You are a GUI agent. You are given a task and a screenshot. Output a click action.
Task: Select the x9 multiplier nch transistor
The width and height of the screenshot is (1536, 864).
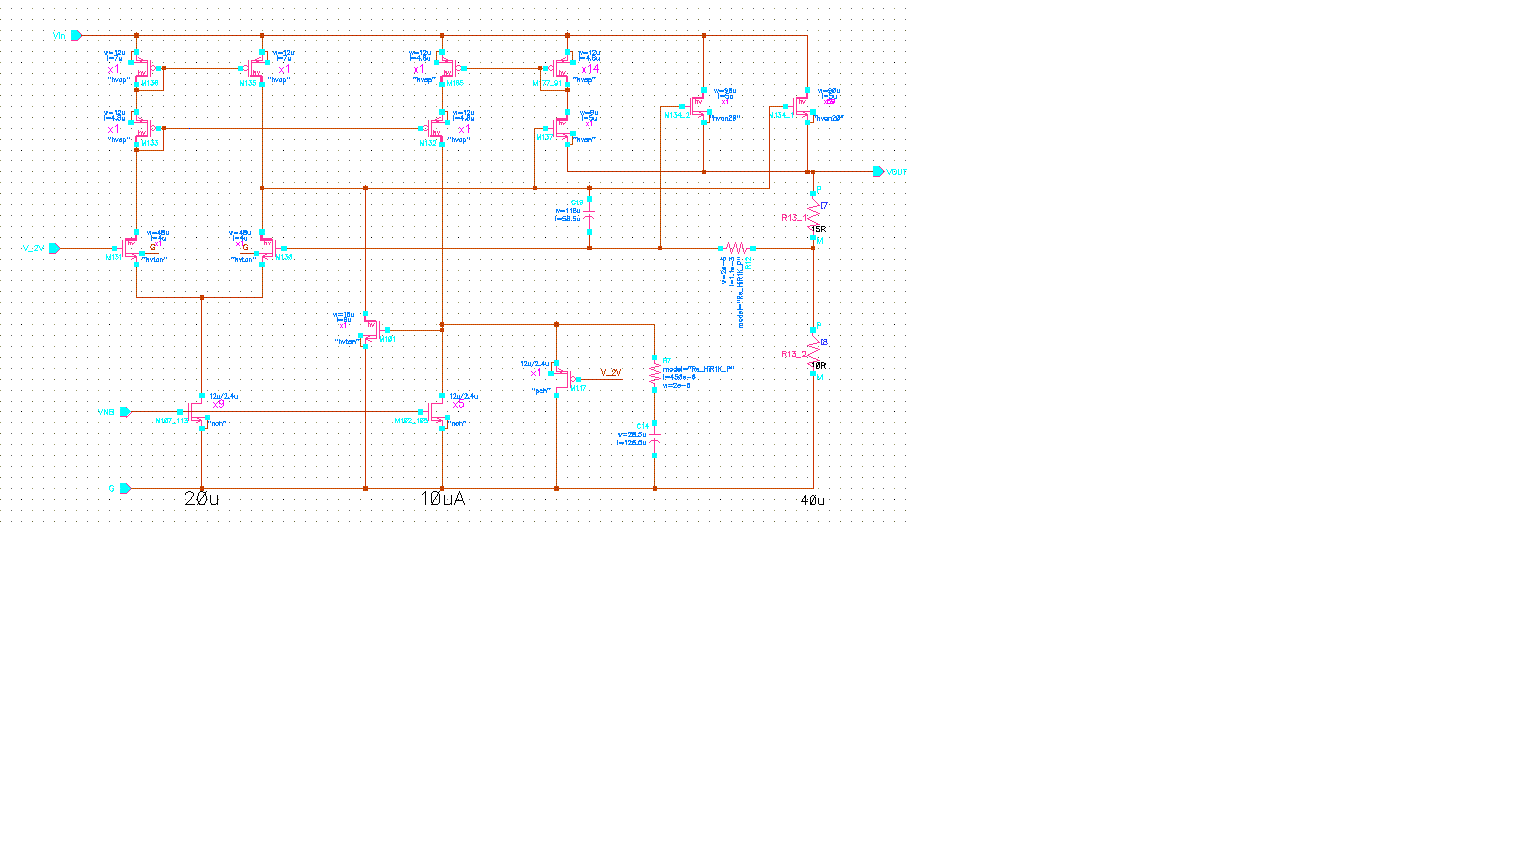196,411
